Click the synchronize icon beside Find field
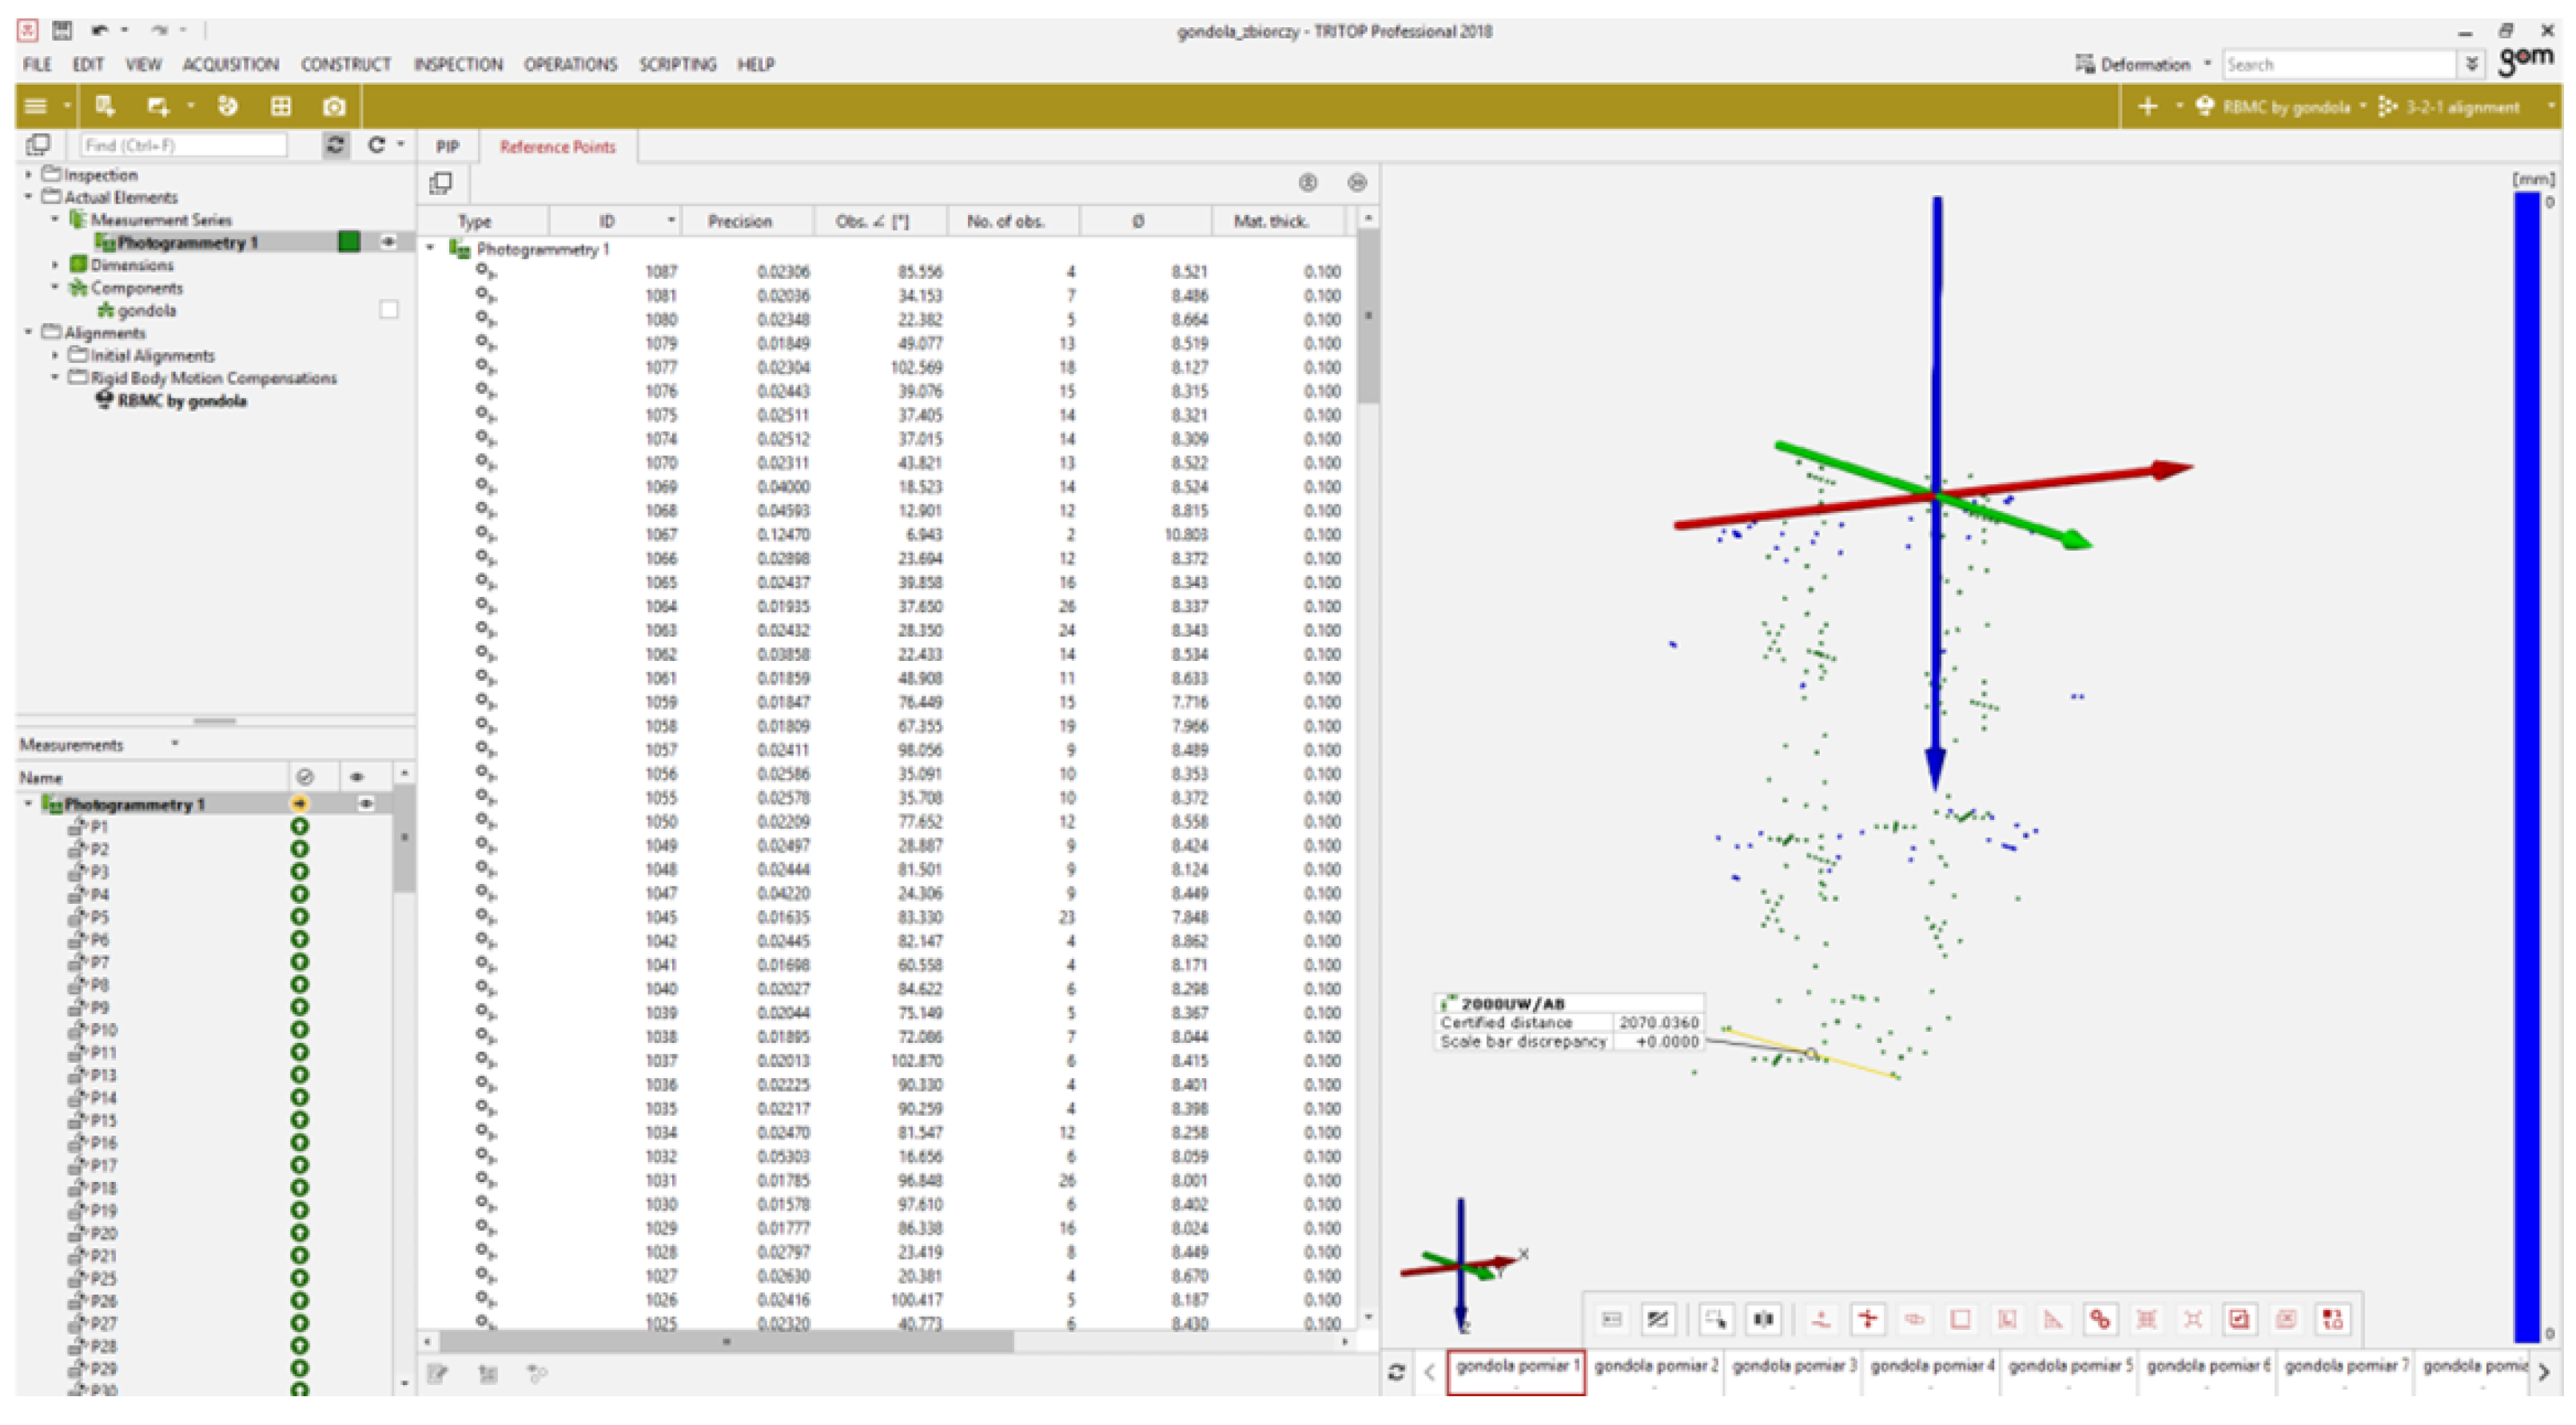This screenshot has width=2576, height=1425. [x=335, y=145]
